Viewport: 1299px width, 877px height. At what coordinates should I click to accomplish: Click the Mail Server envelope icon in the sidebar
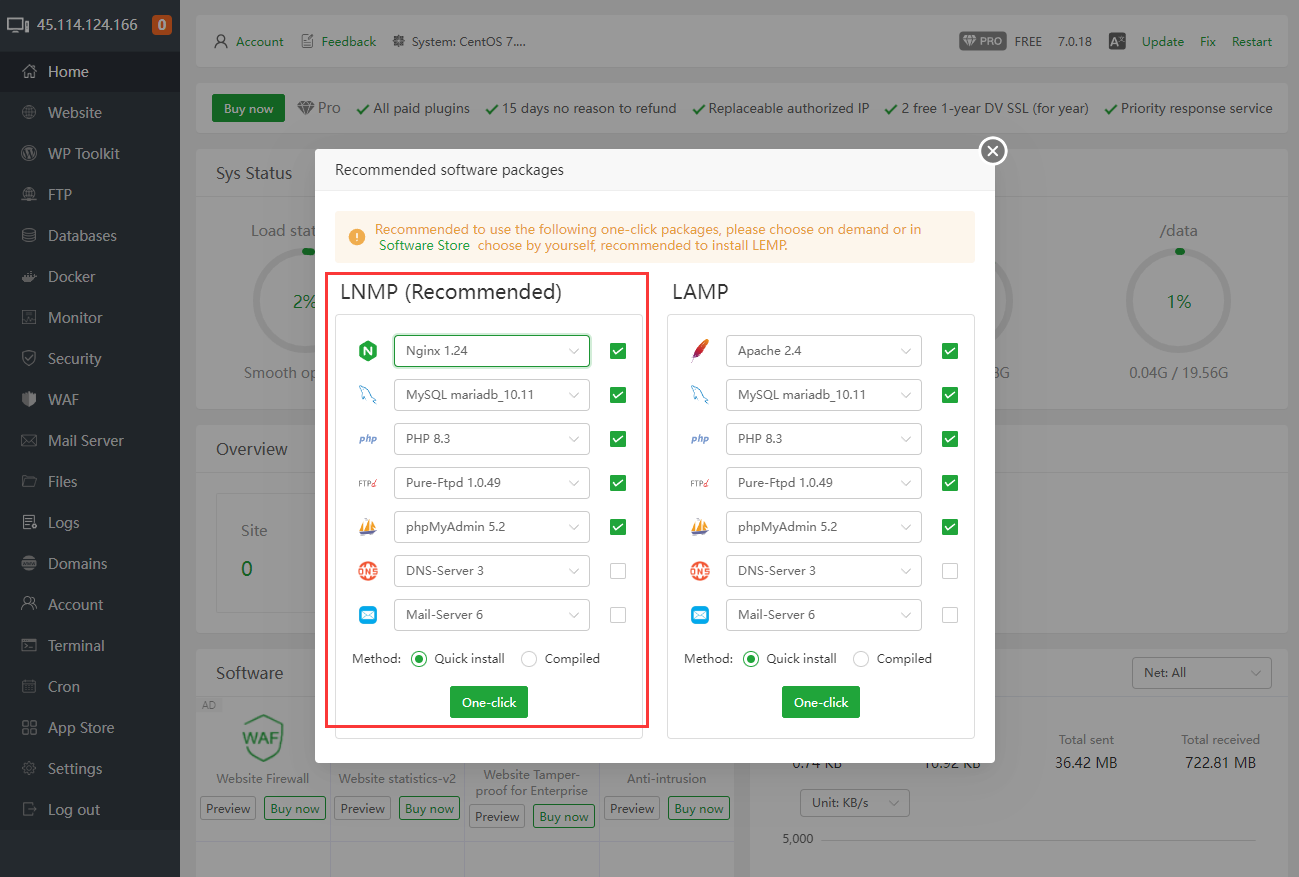click(29, 441)
